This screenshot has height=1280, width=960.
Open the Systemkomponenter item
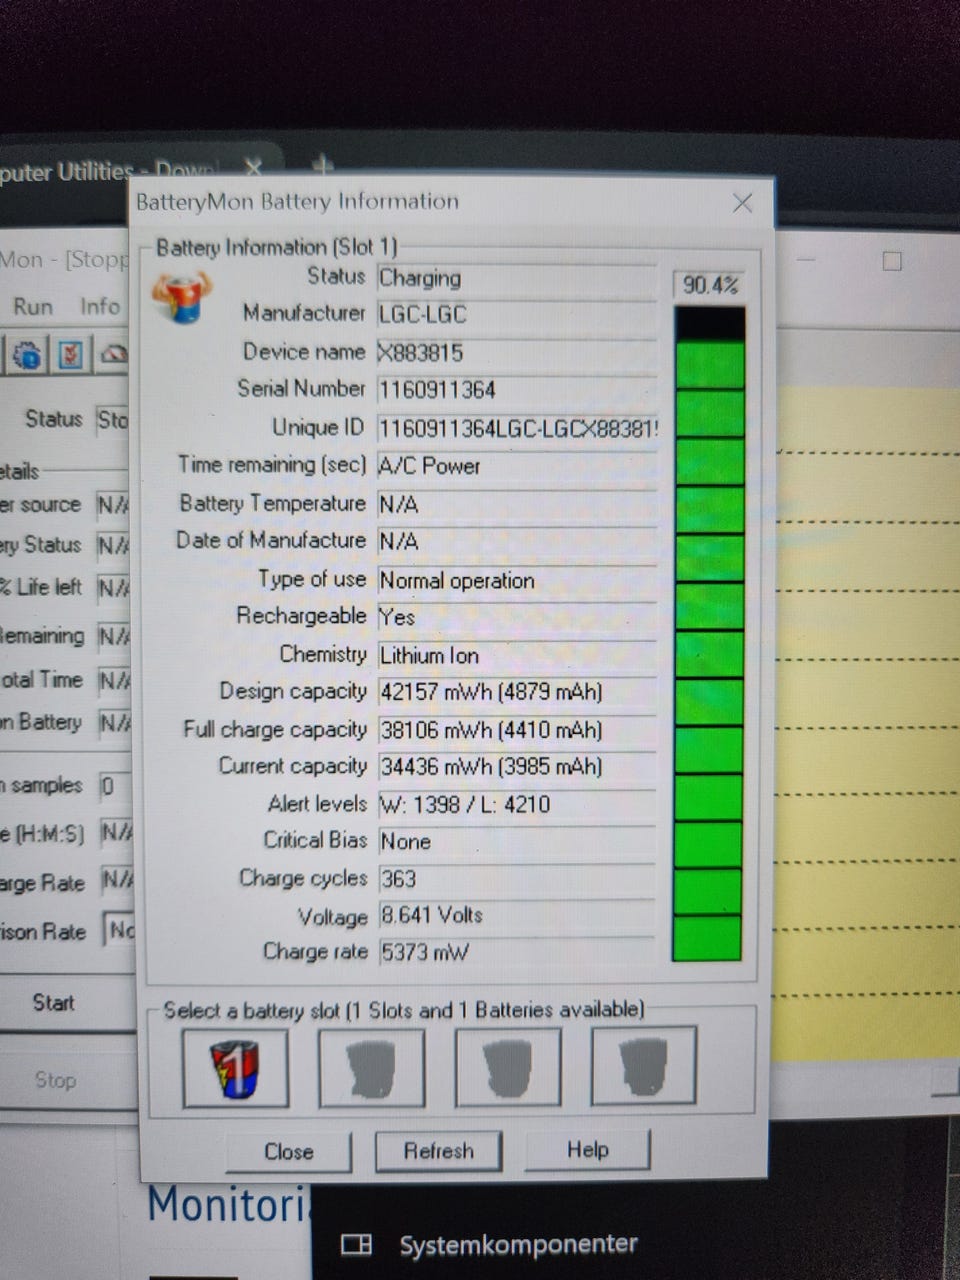click(490, 1245)
